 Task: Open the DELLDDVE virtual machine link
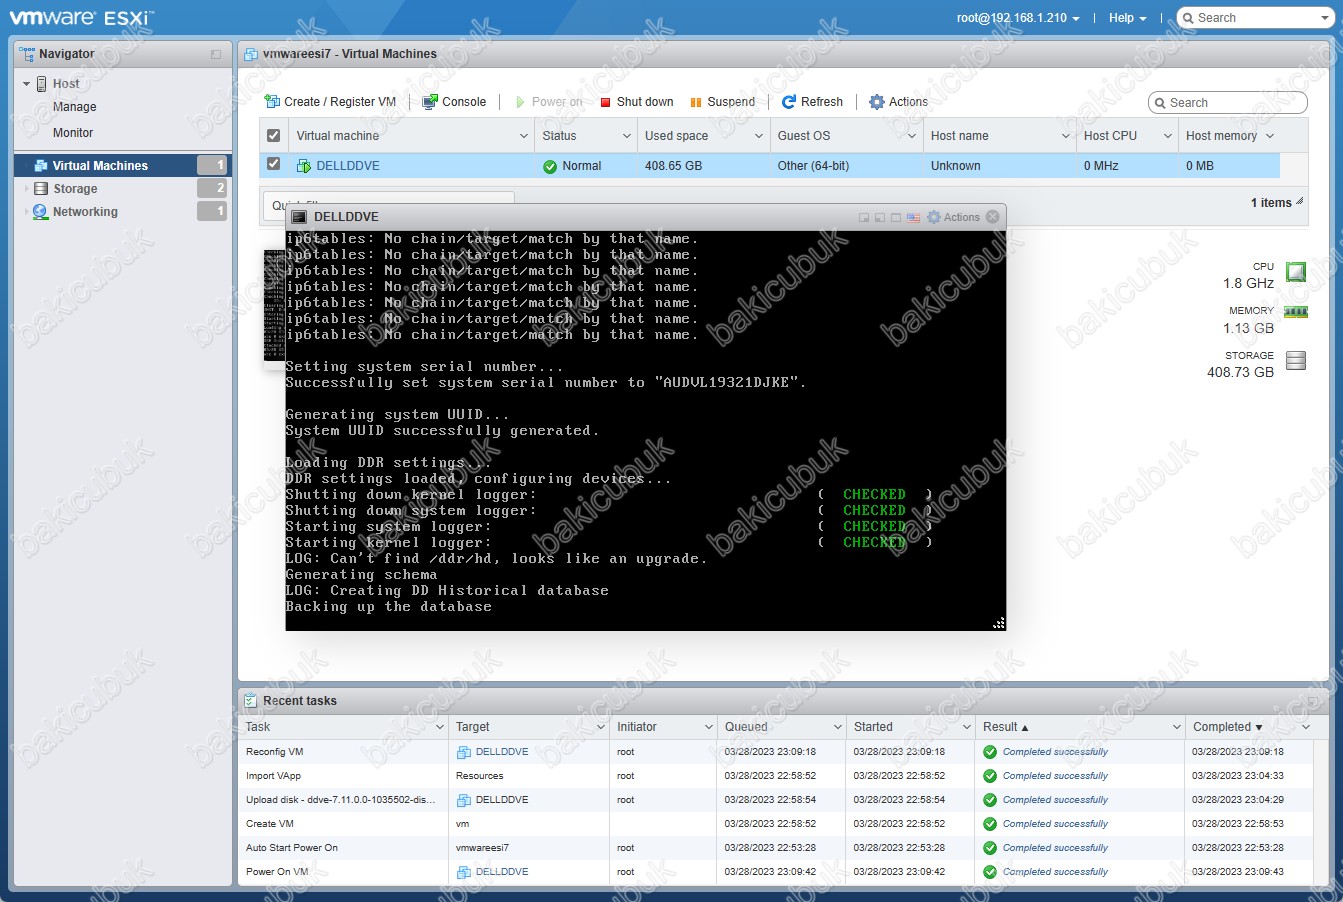(348, 166)
